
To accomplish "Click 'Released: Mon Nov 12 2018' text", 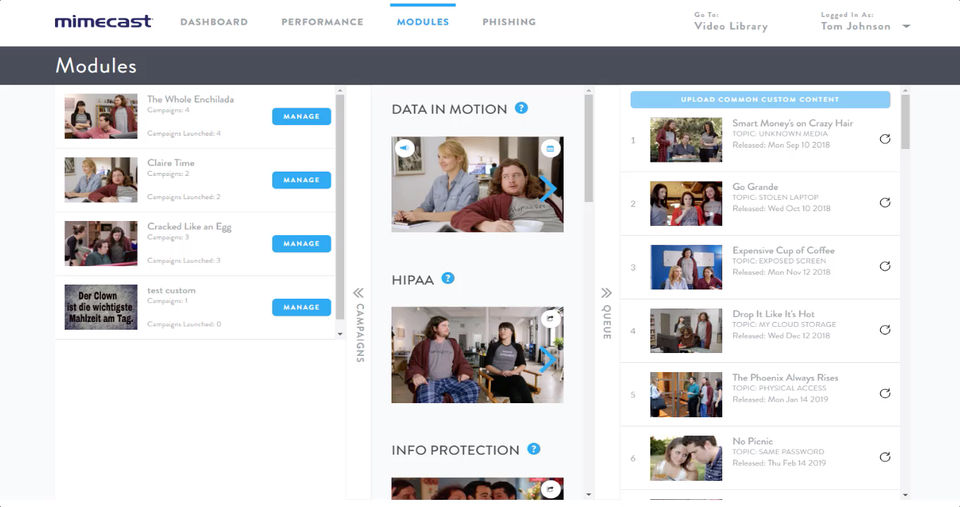I will pos(781,272).
